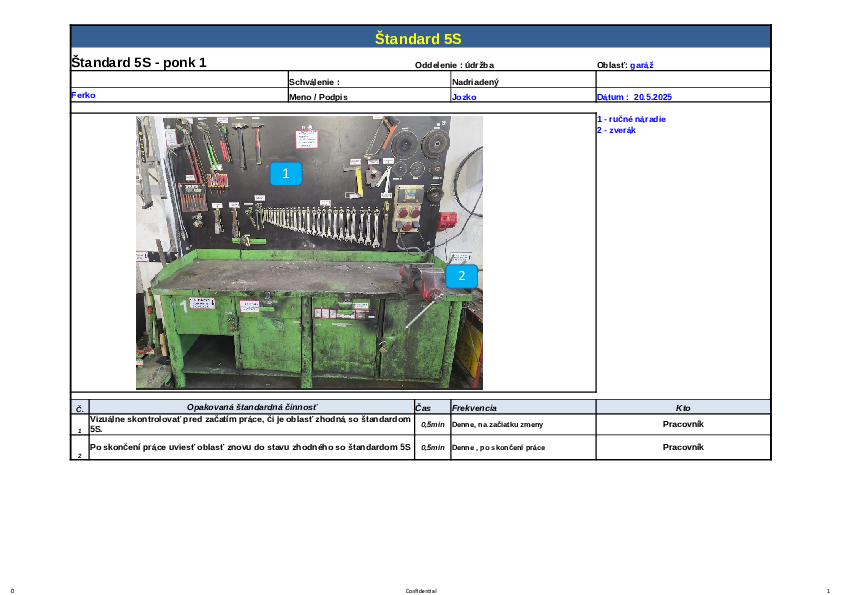
Task: Click blue marker 2 beside the vise
Action: [x=461, y=274]
